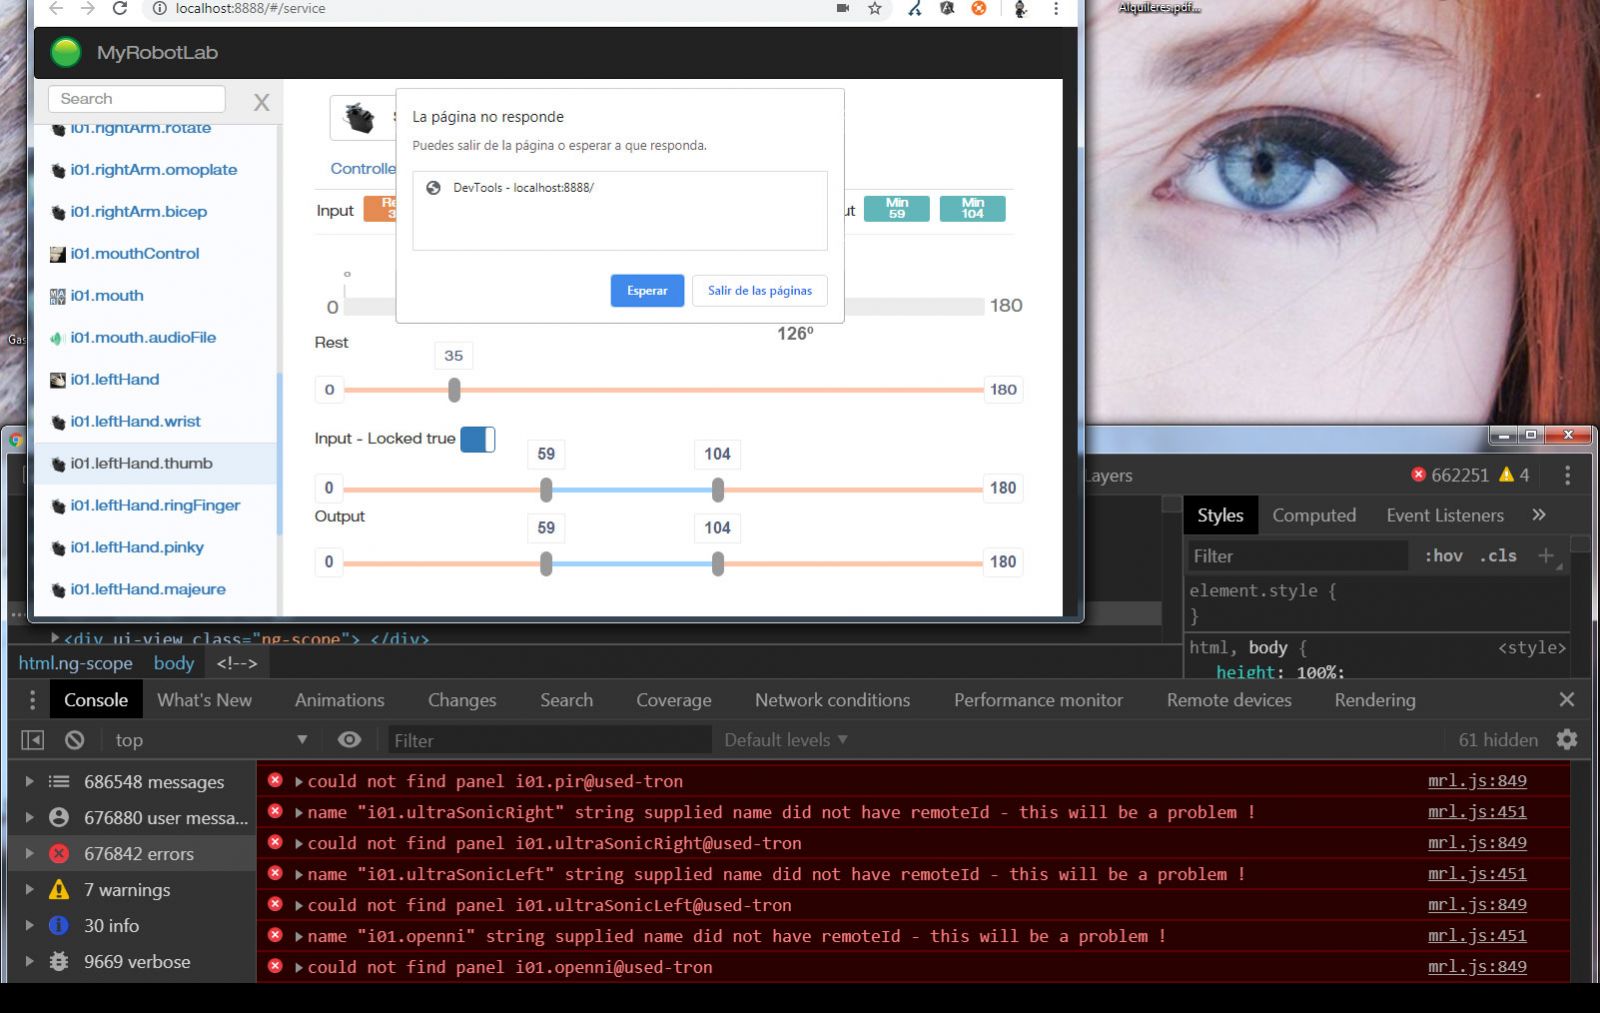1600x1013 pixels.
Task: Click the yellow warning count 4
Action: coord(1514,475)
